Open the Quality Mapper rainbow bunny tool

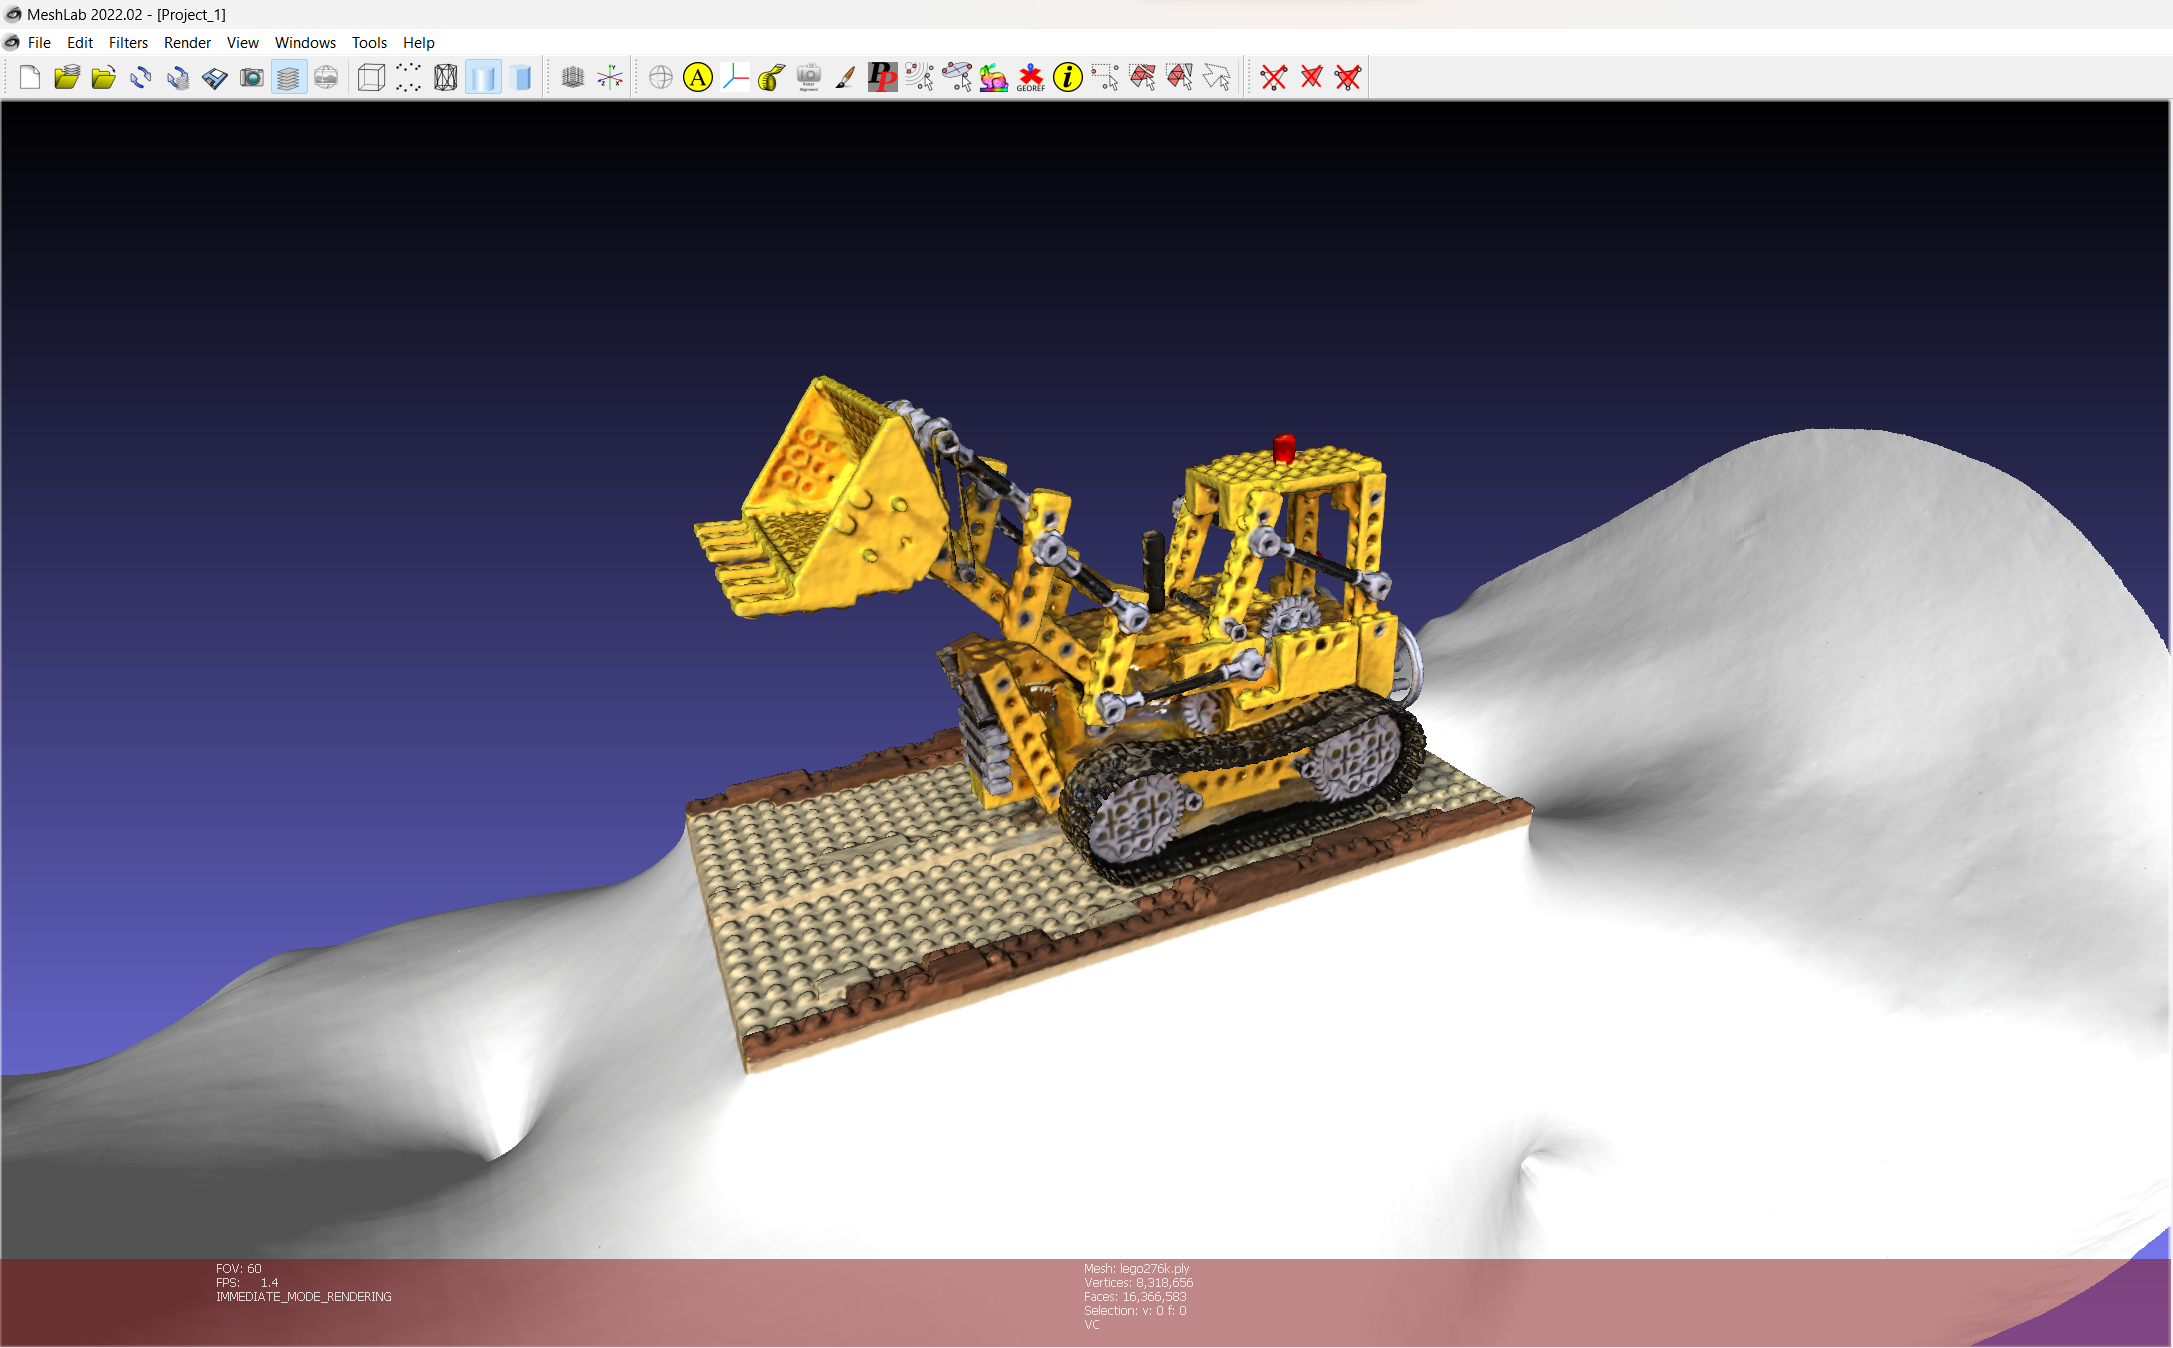(x=993, y=77)
